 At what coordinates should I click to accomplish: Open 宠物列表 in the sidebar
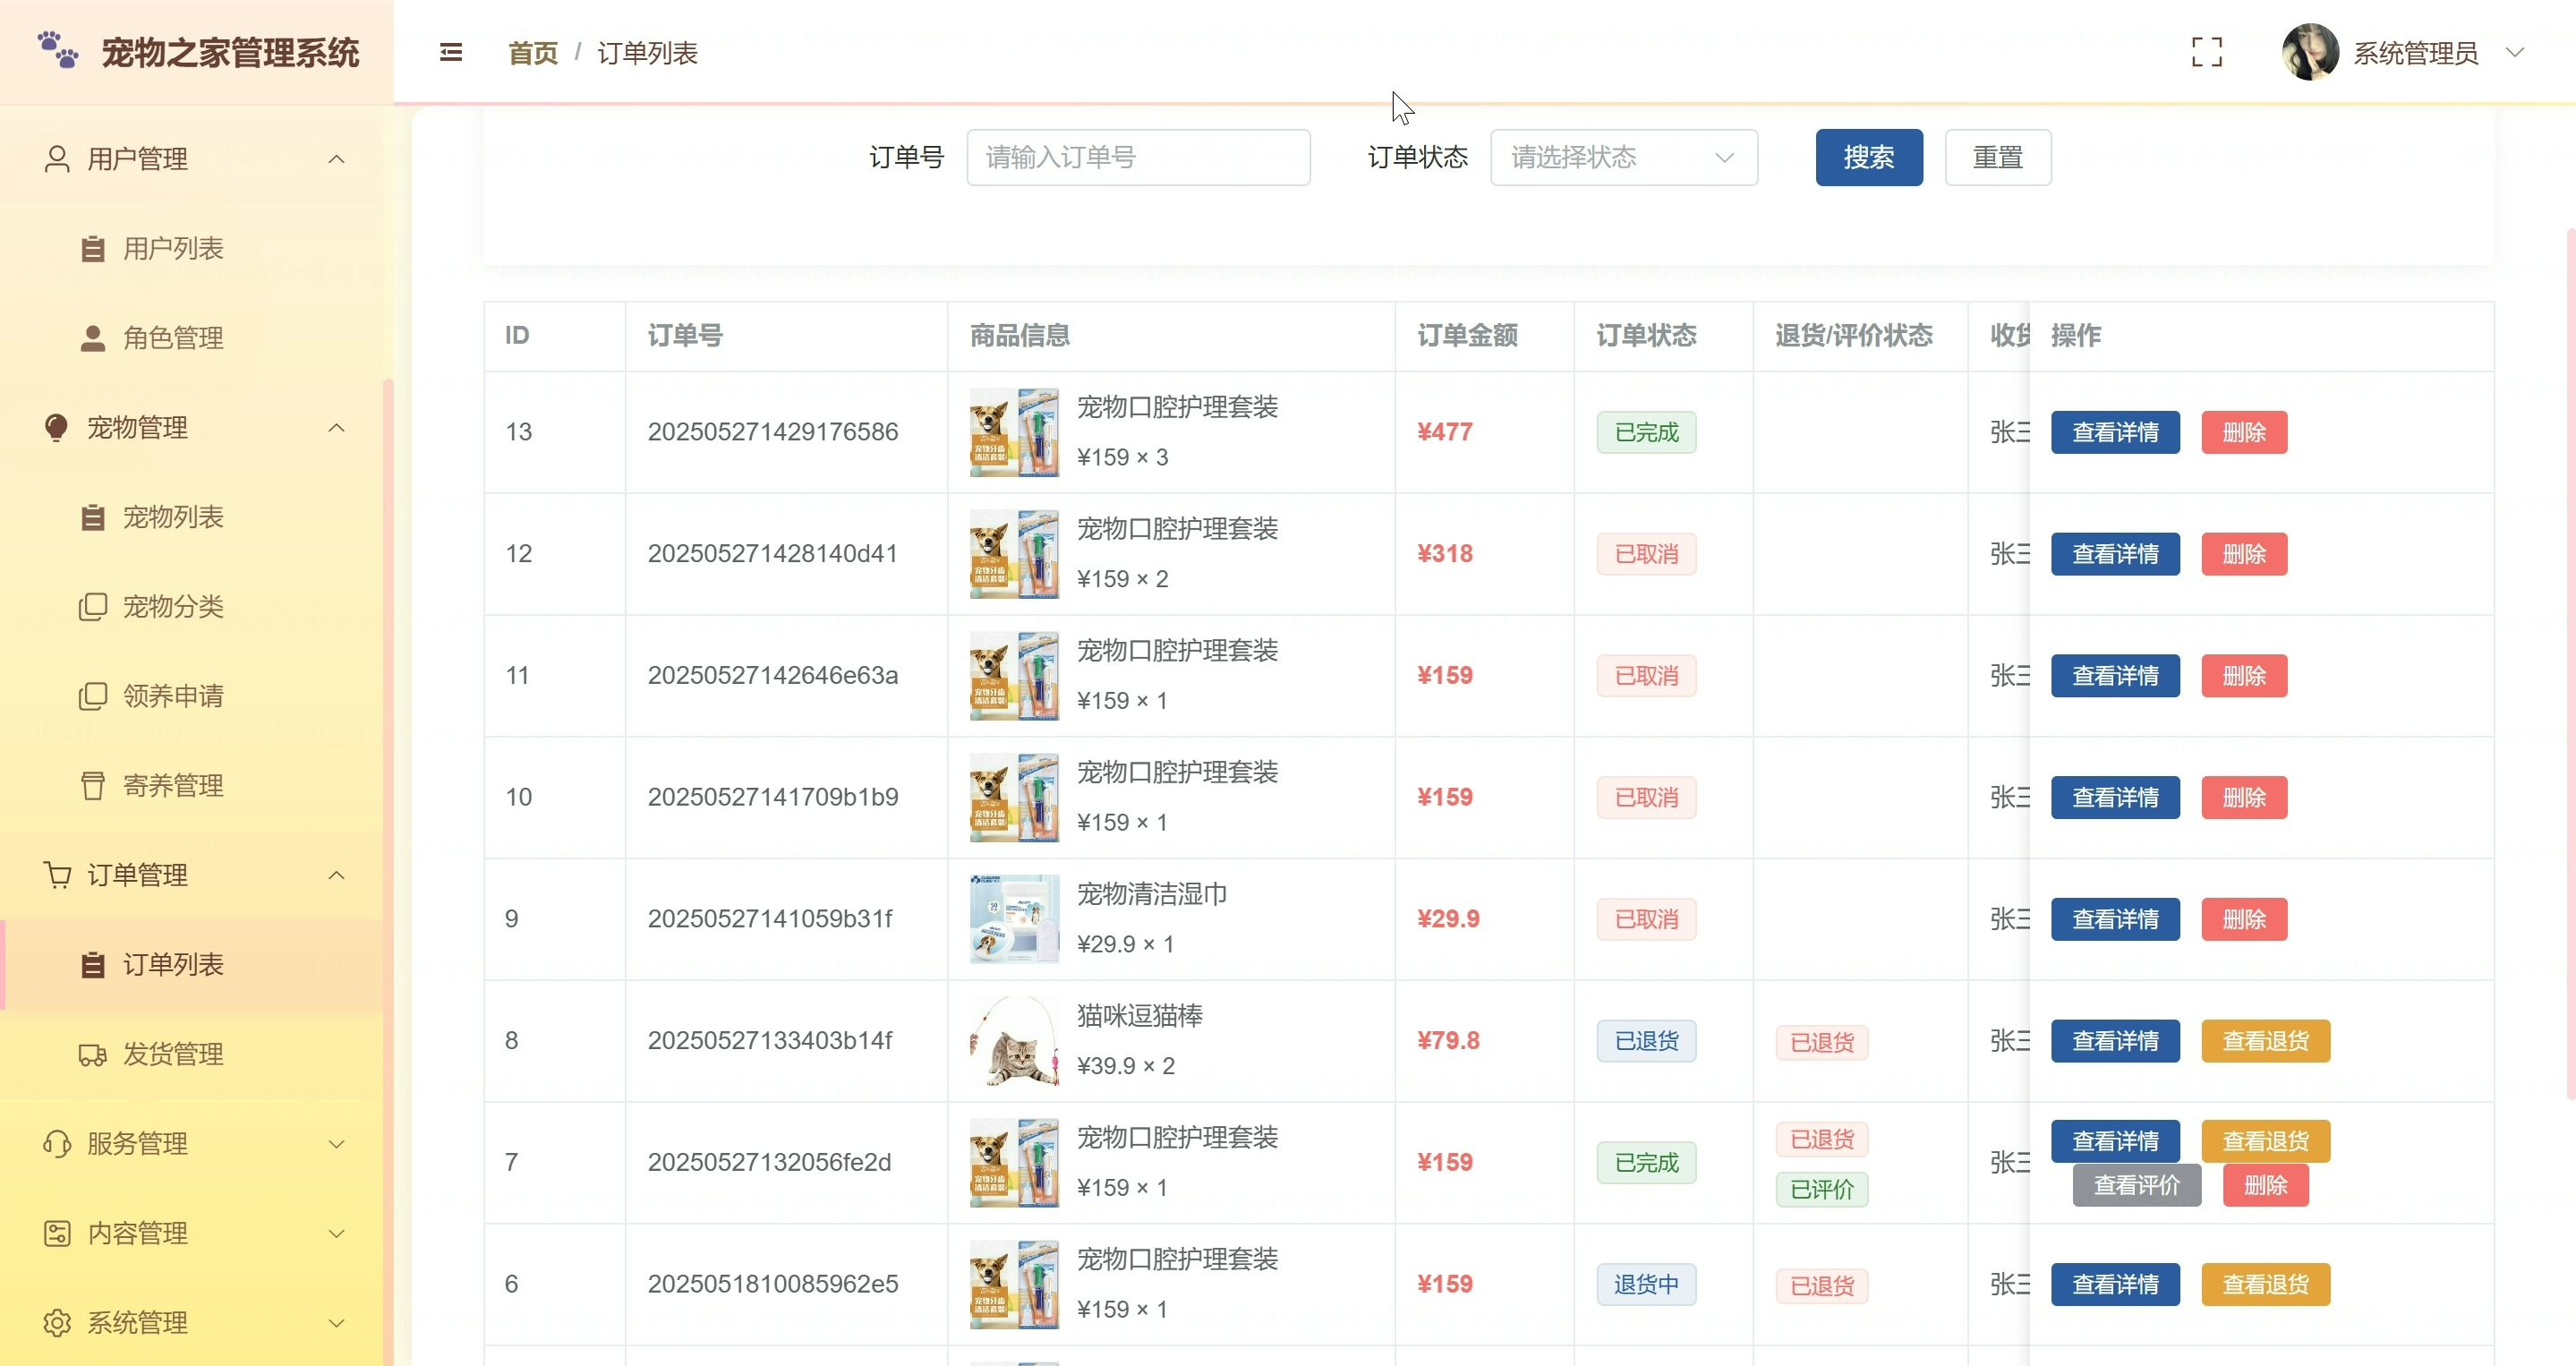coord(173,517)
